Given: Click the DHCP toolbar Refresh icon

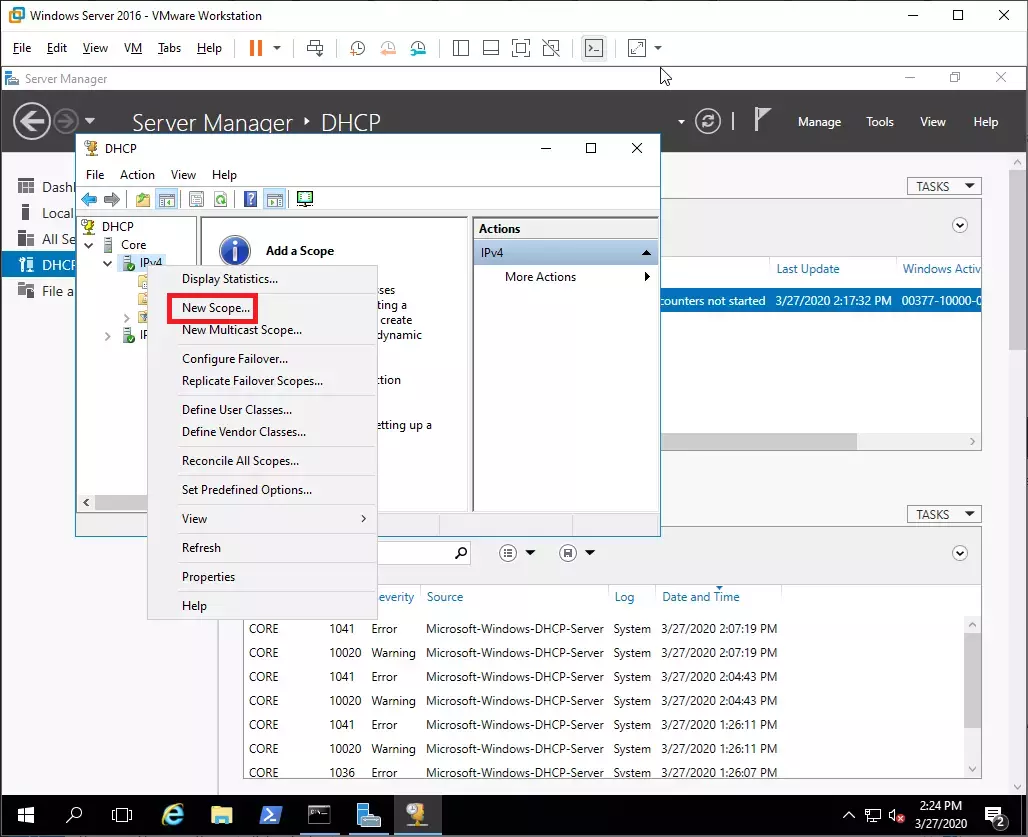Looking at the screenshot, I should (220, 199).
